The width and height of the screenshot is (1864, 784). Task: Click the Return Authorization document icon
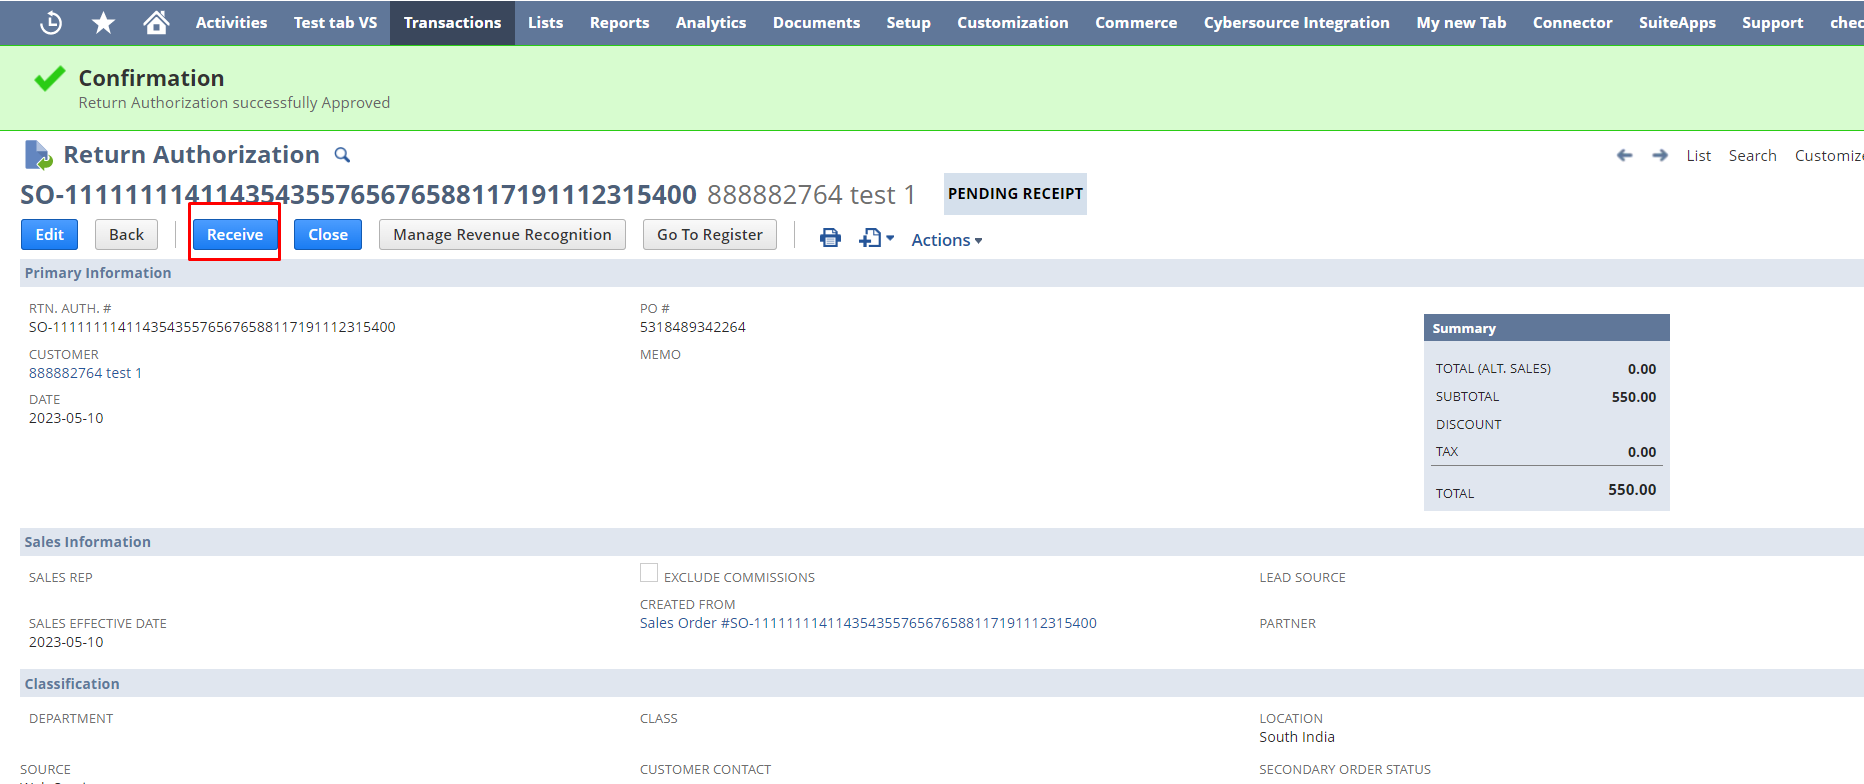38,155
